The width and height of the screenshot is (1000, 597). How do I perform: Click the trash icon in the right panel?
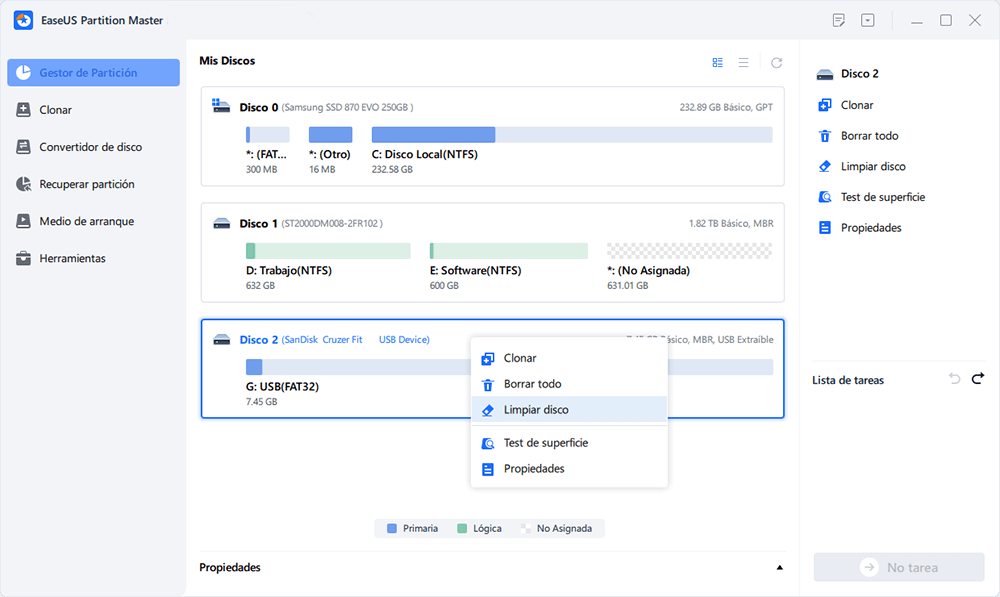(x=825, y=136)
